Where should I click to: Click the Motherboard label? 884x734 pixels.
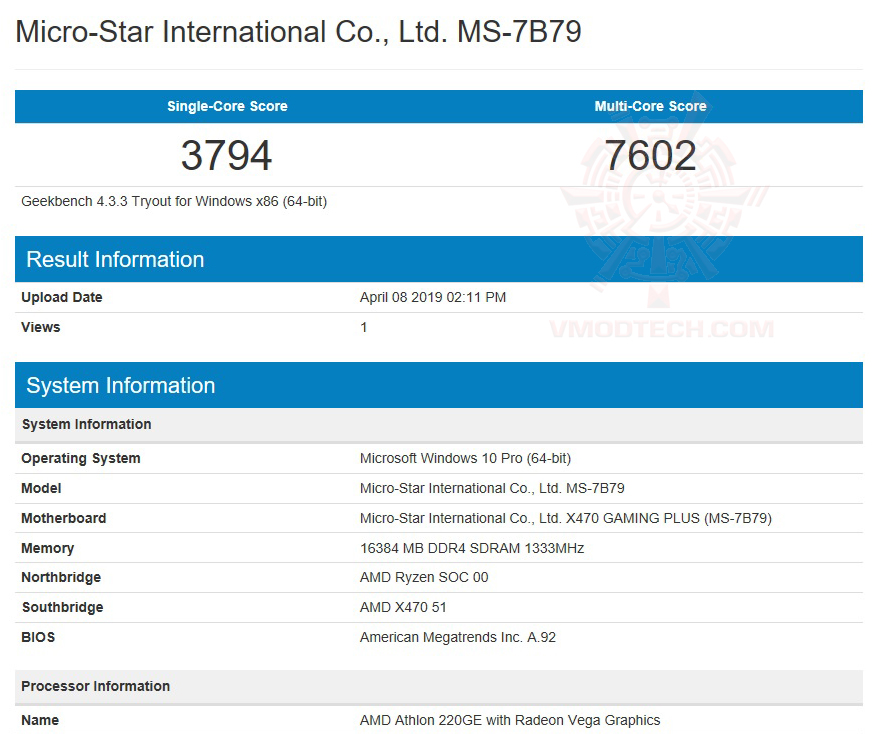pyautogui.click(x=64, y=518)
